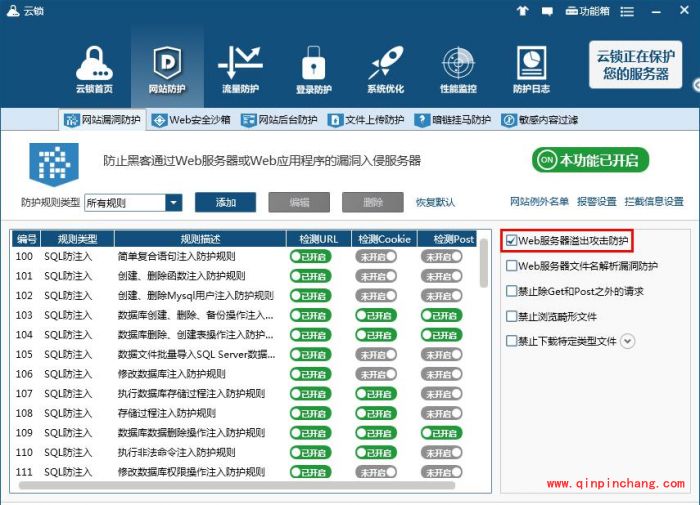Select rule 110 执行非法命令注入防护规则
Image resolution: width=700 pixels, height=505 pixels.
244,452
